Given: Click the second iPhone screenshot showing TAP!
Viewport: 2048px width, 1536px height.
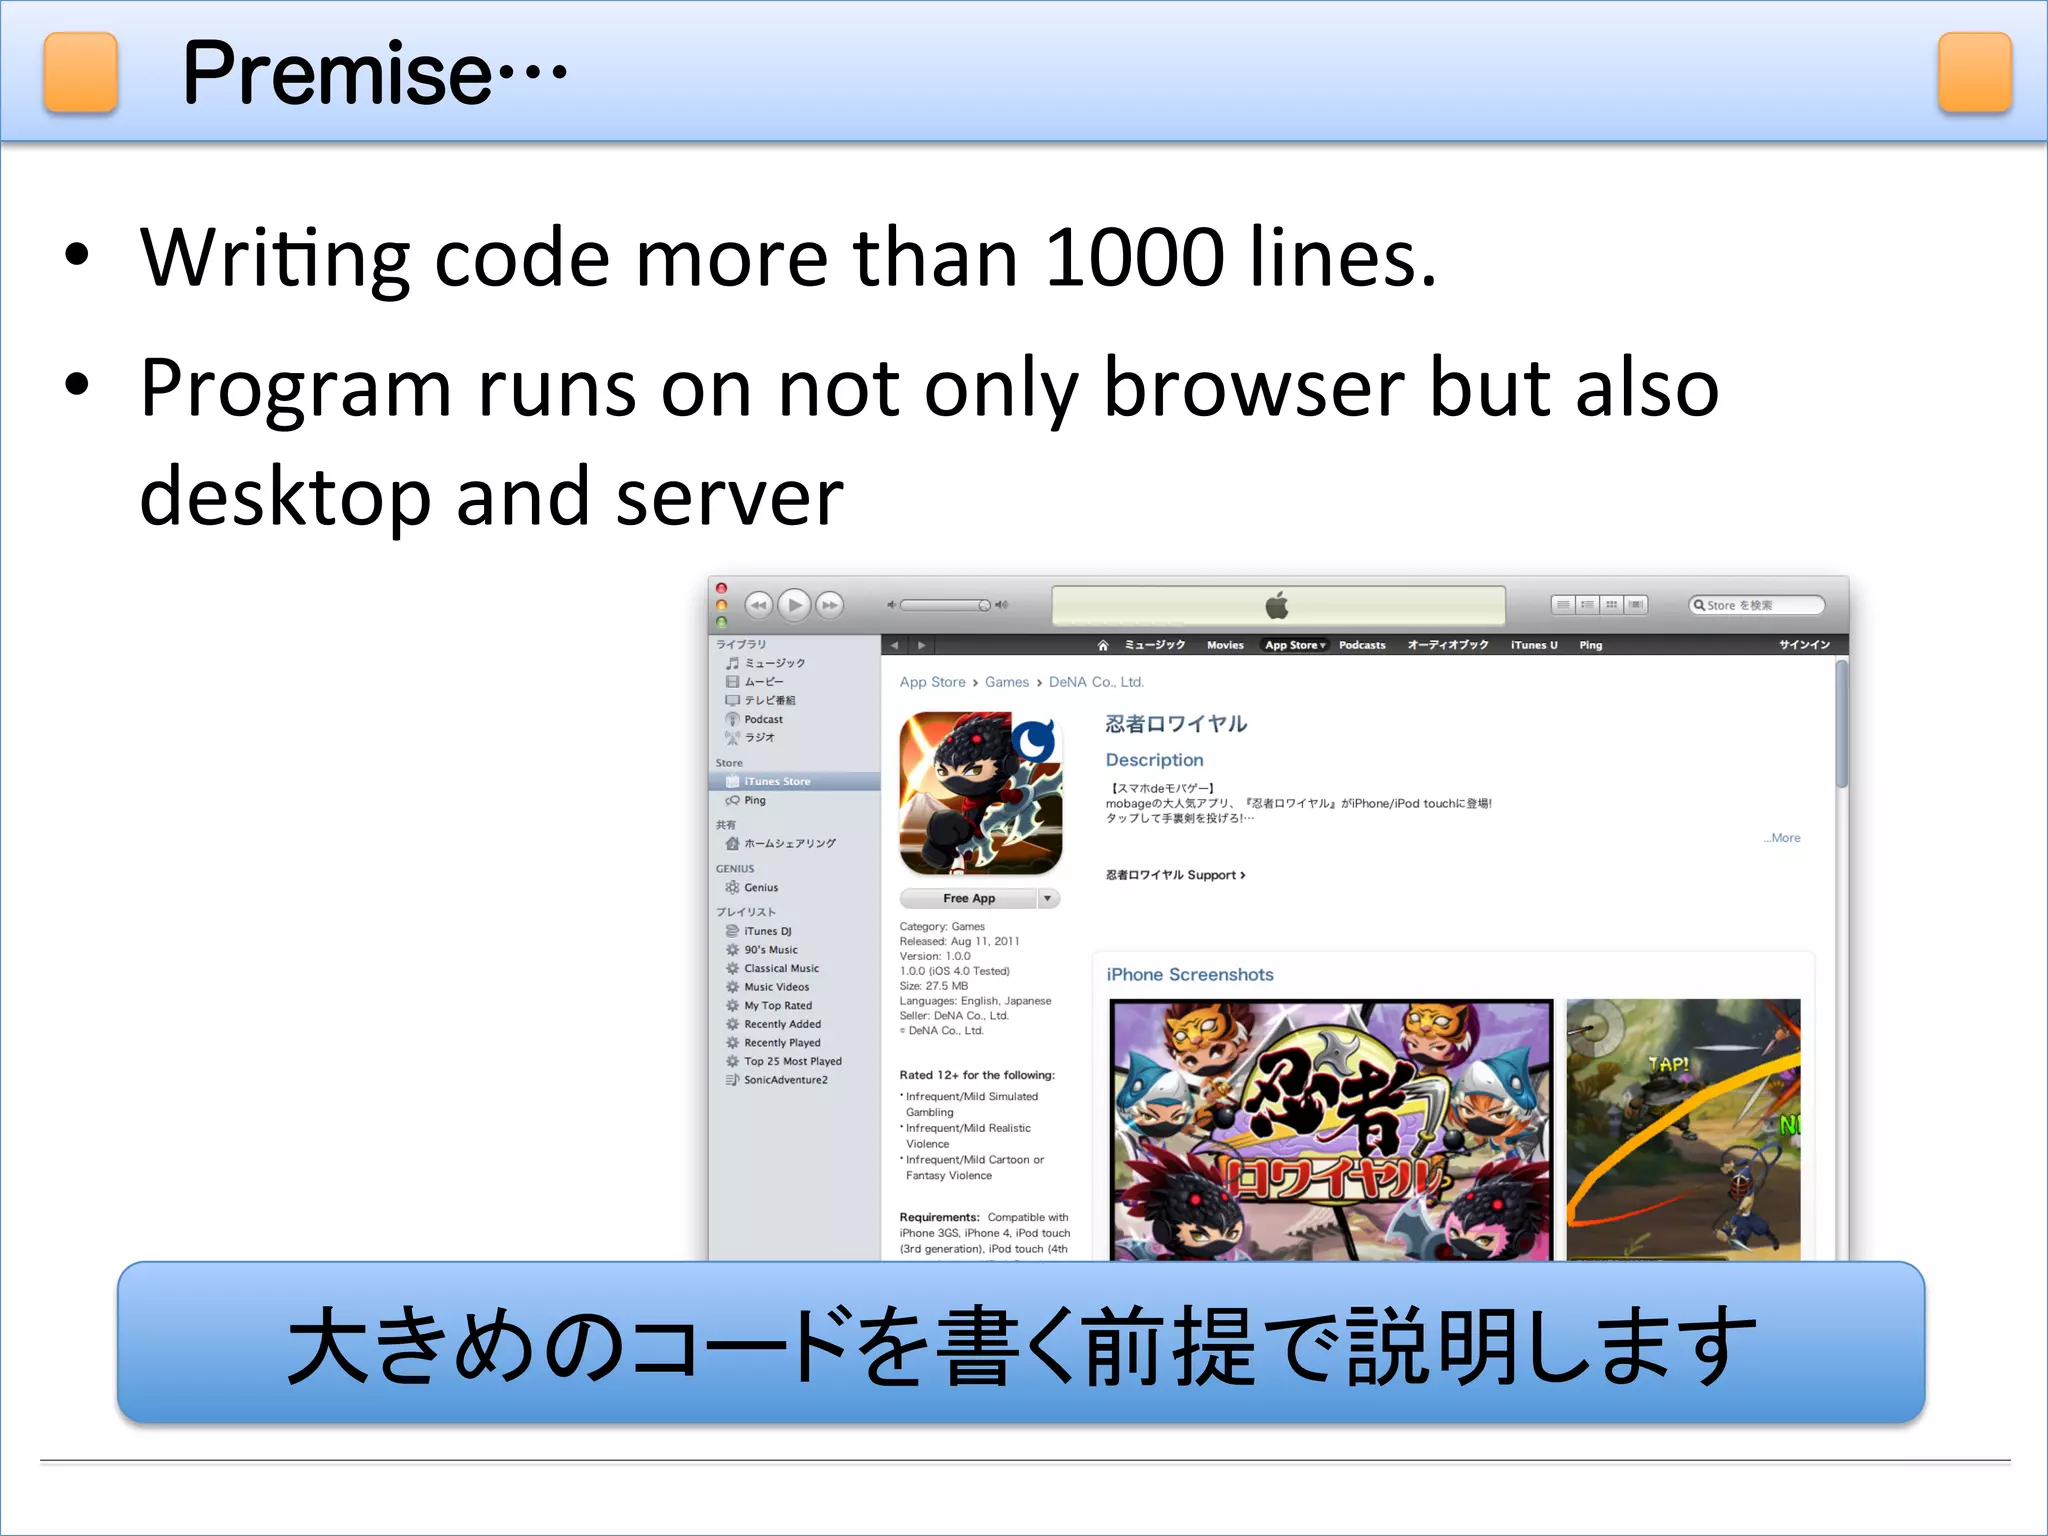Looking at the screenshot, I should (1683, 1130).
